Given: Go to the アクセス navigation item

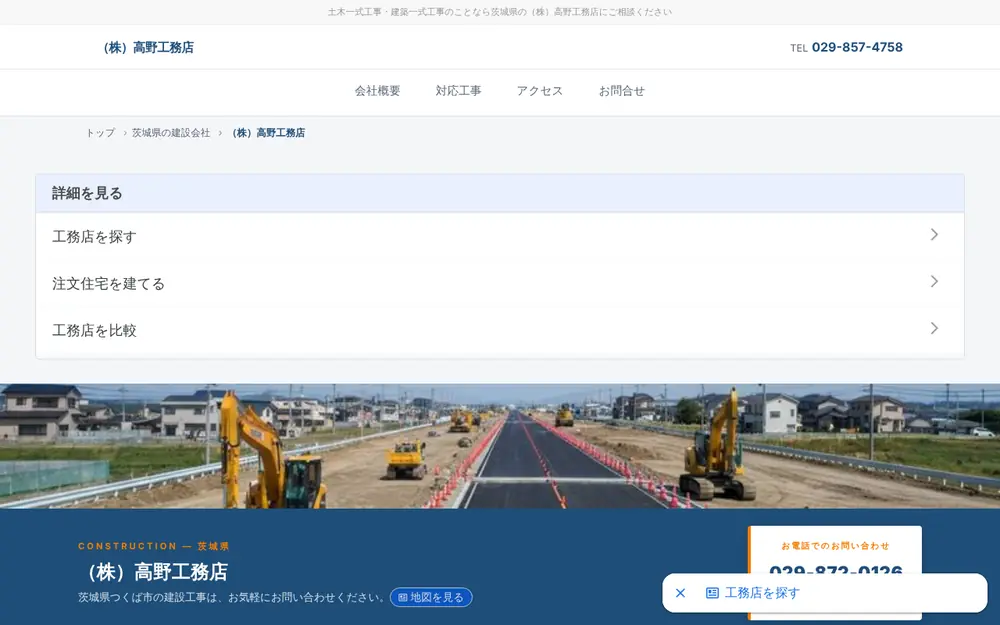Looking at the screenshot, I should click(540, 91).
